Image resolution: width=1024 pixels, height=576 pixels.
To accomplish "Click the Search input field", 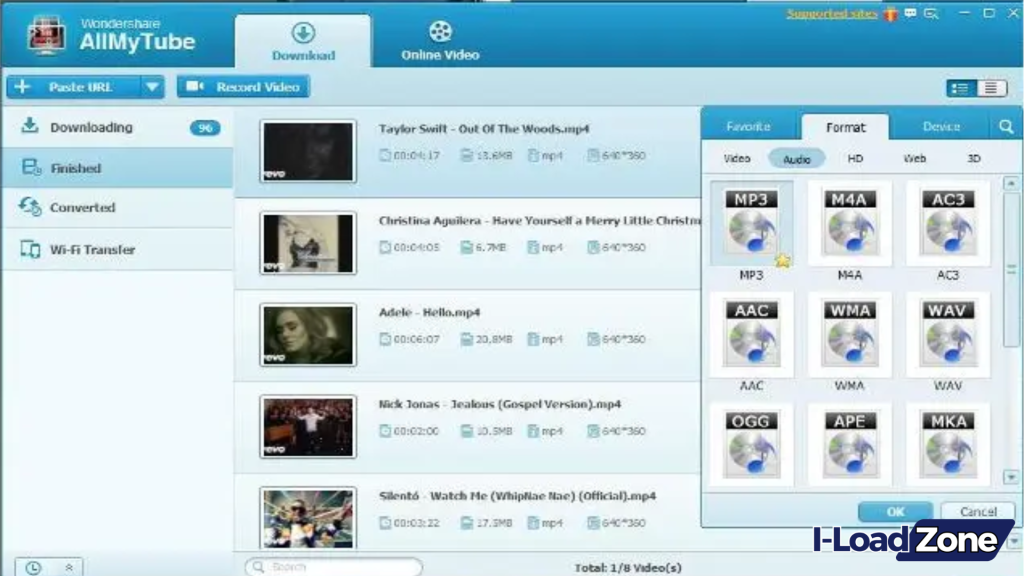I will click(334, 567).
